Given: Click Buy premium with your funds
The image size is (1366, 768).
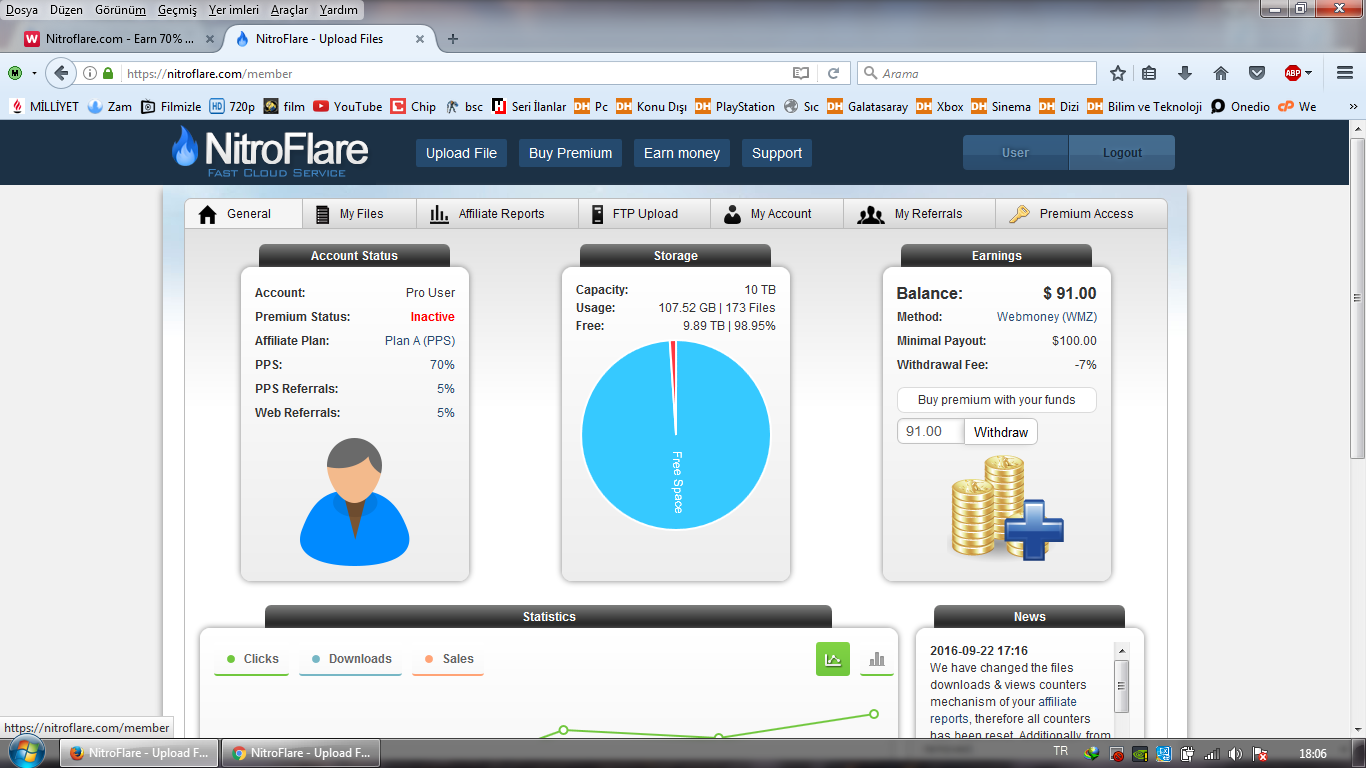Looking at the screenshot, I should coord(997,400).
